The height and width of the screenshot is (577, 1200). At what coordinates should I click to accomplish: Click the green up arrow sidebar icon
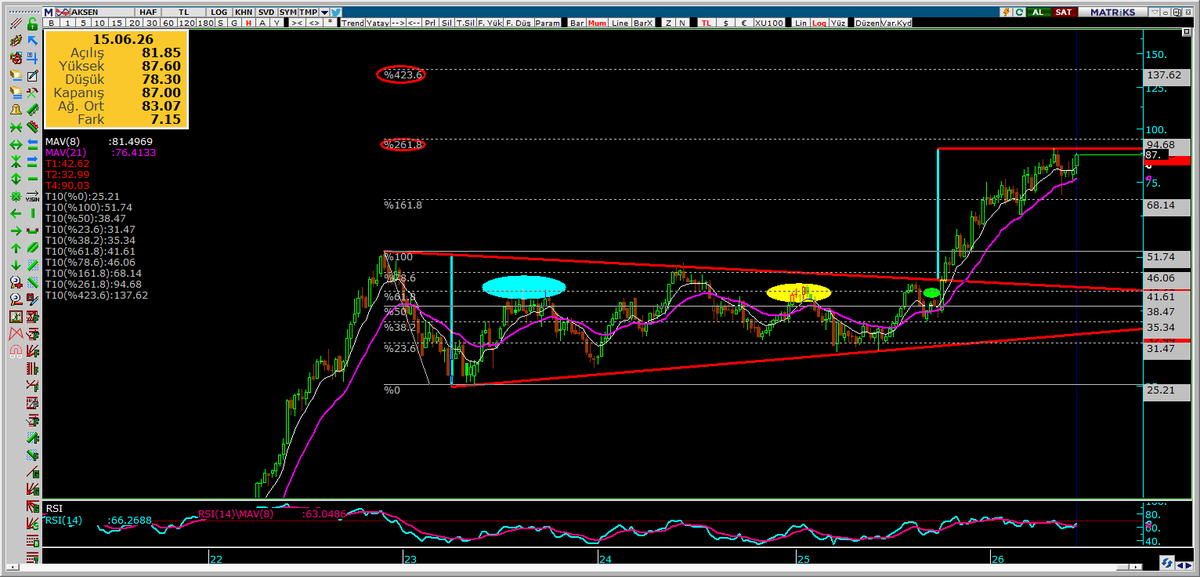pyautogui.click(x=16, y=247)
